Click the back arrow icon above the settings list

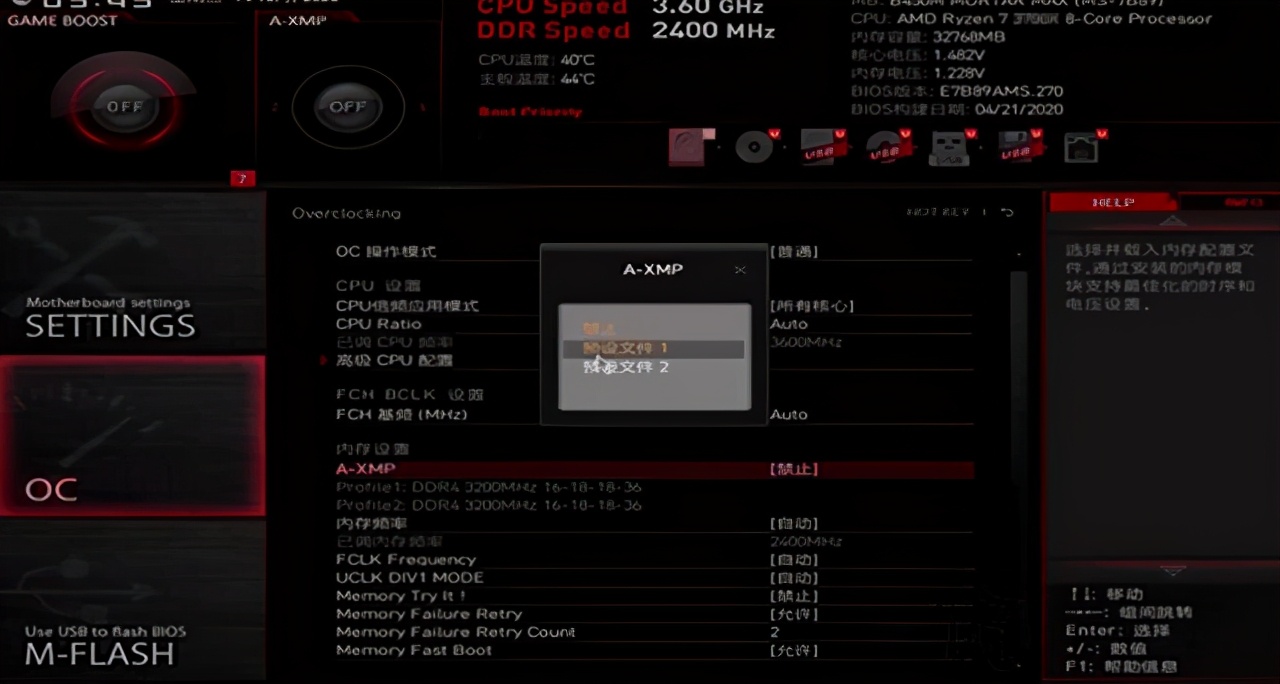(1007, 212)
